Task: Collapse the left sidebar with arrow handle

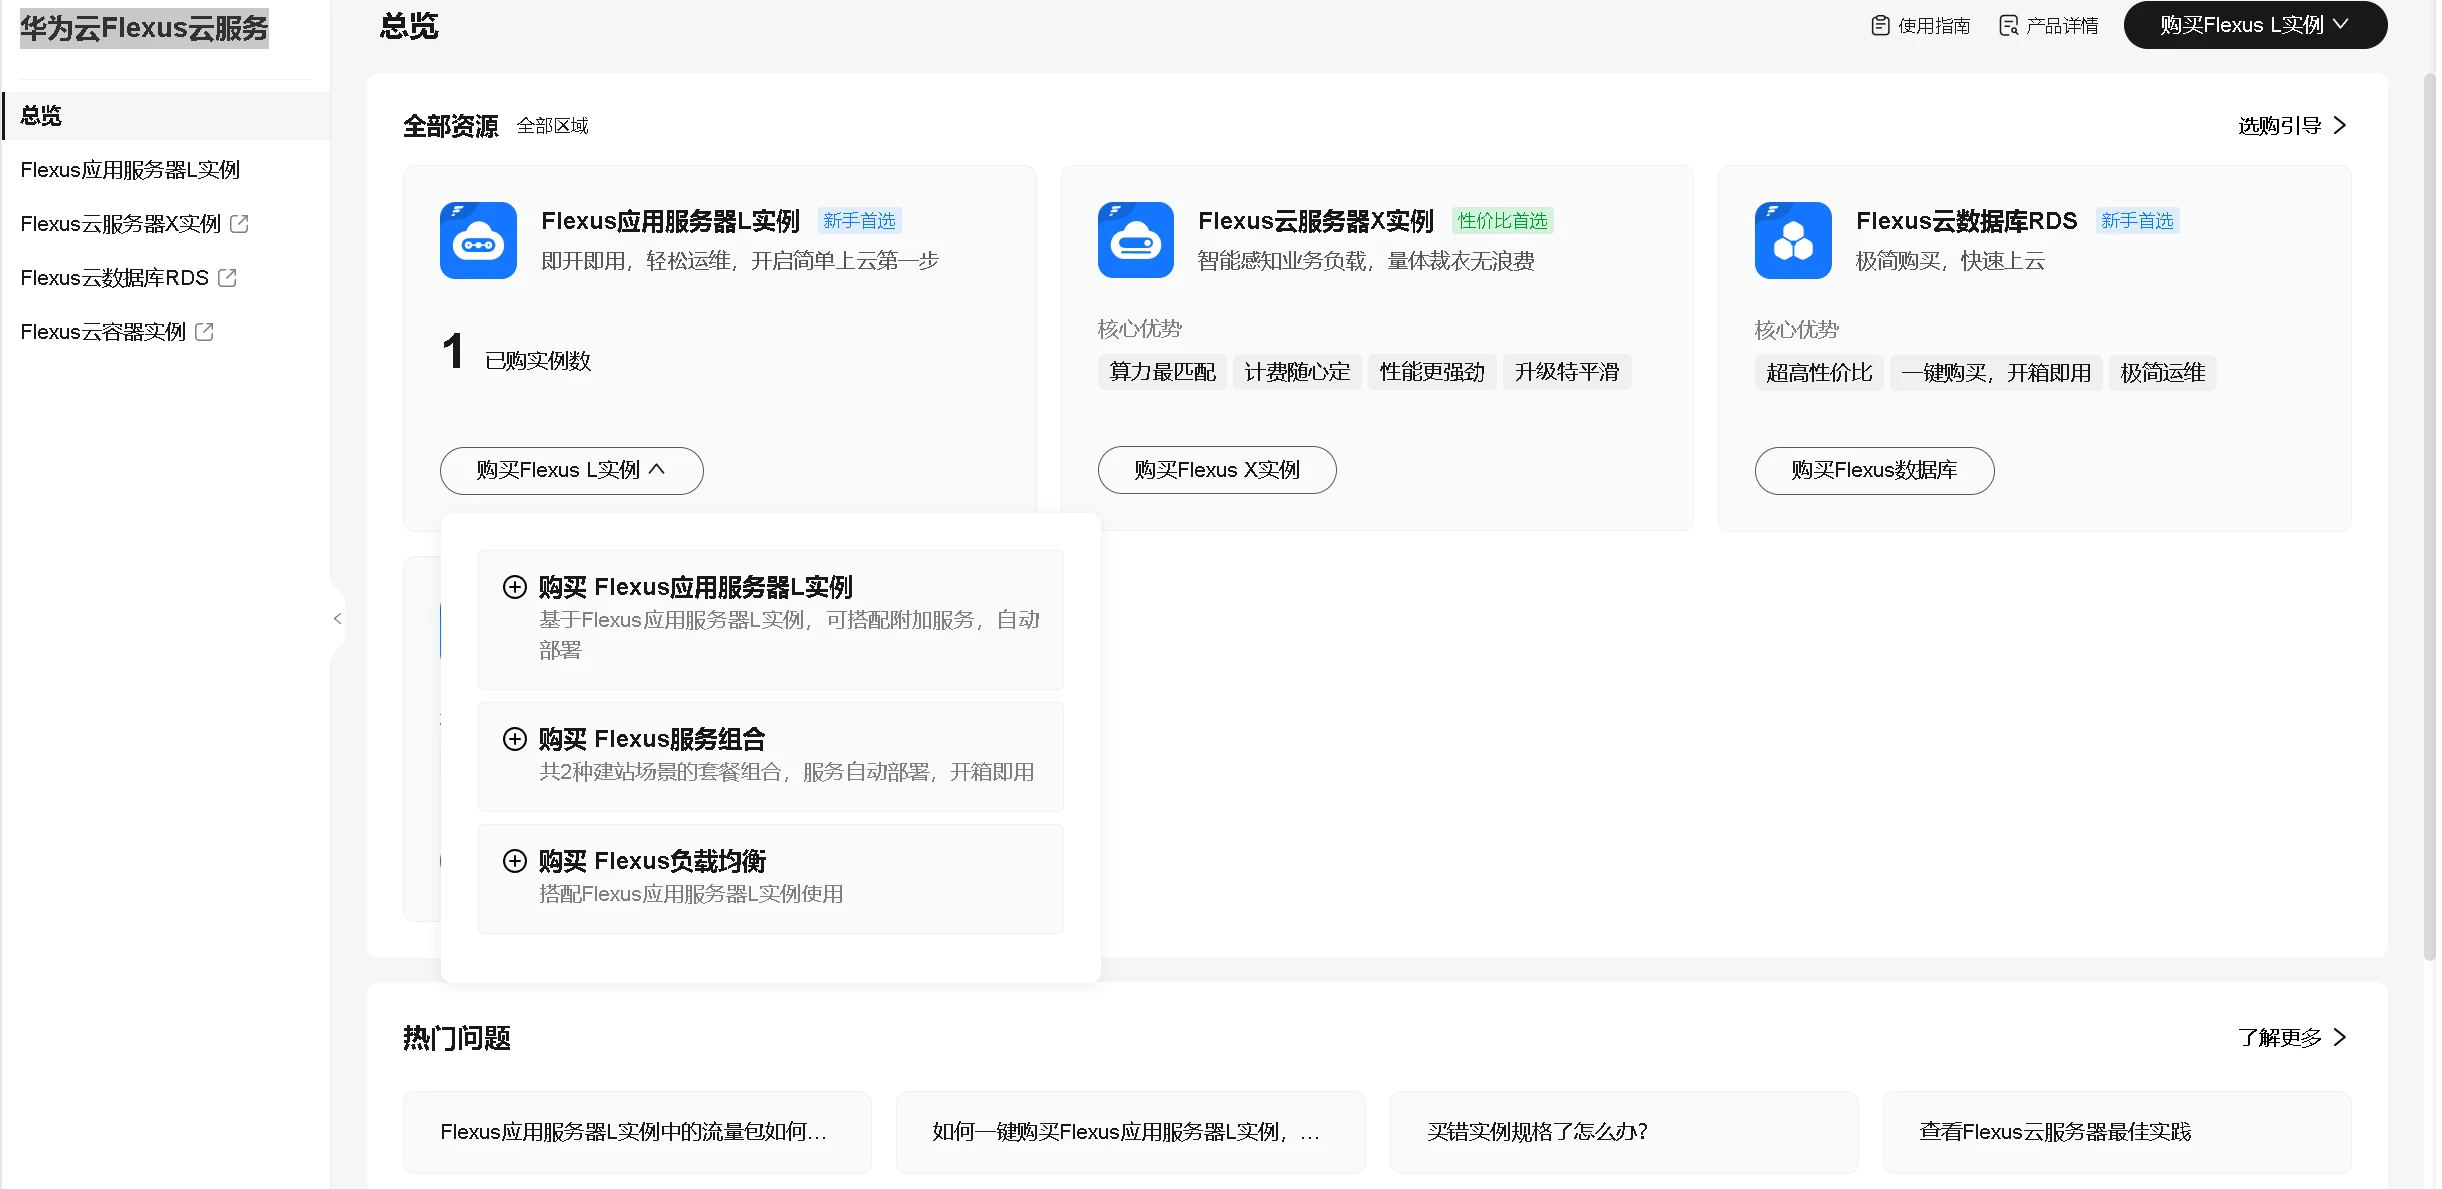Action: (x=338, y=619)
